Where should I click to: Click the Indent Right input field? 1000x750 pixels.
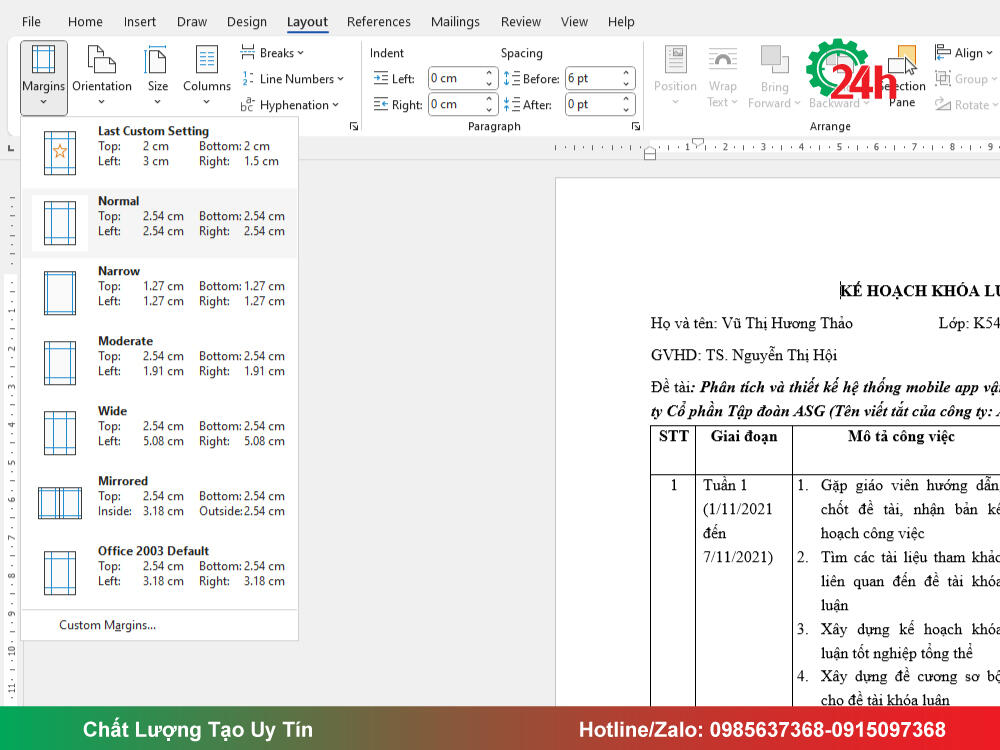click(456, 104)
